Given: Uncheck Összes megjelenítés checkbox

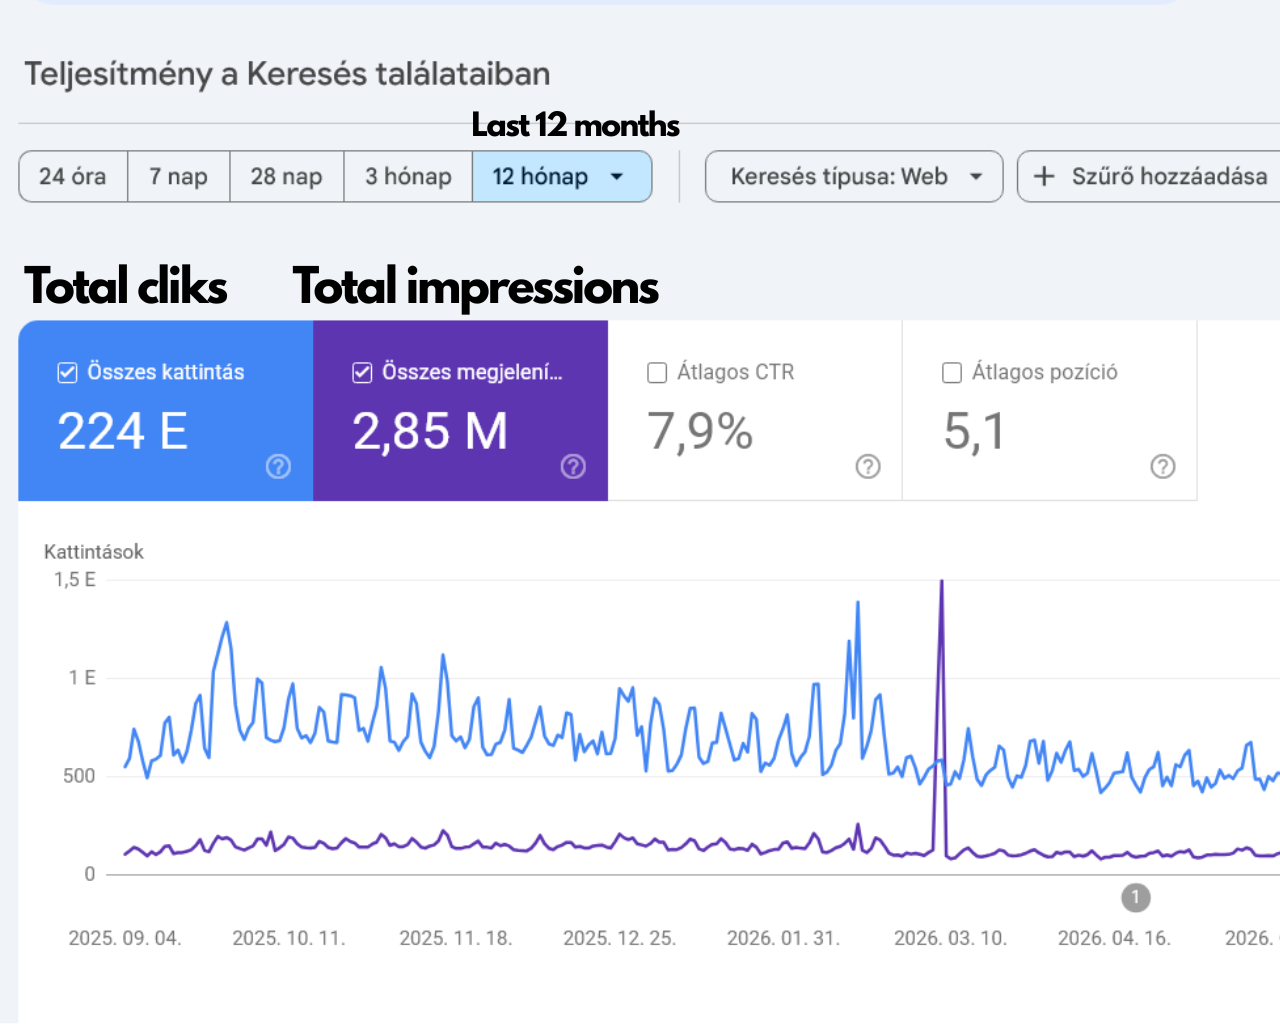Looking at the screenshot, I should pyautogui.click(x=362, y=373).
